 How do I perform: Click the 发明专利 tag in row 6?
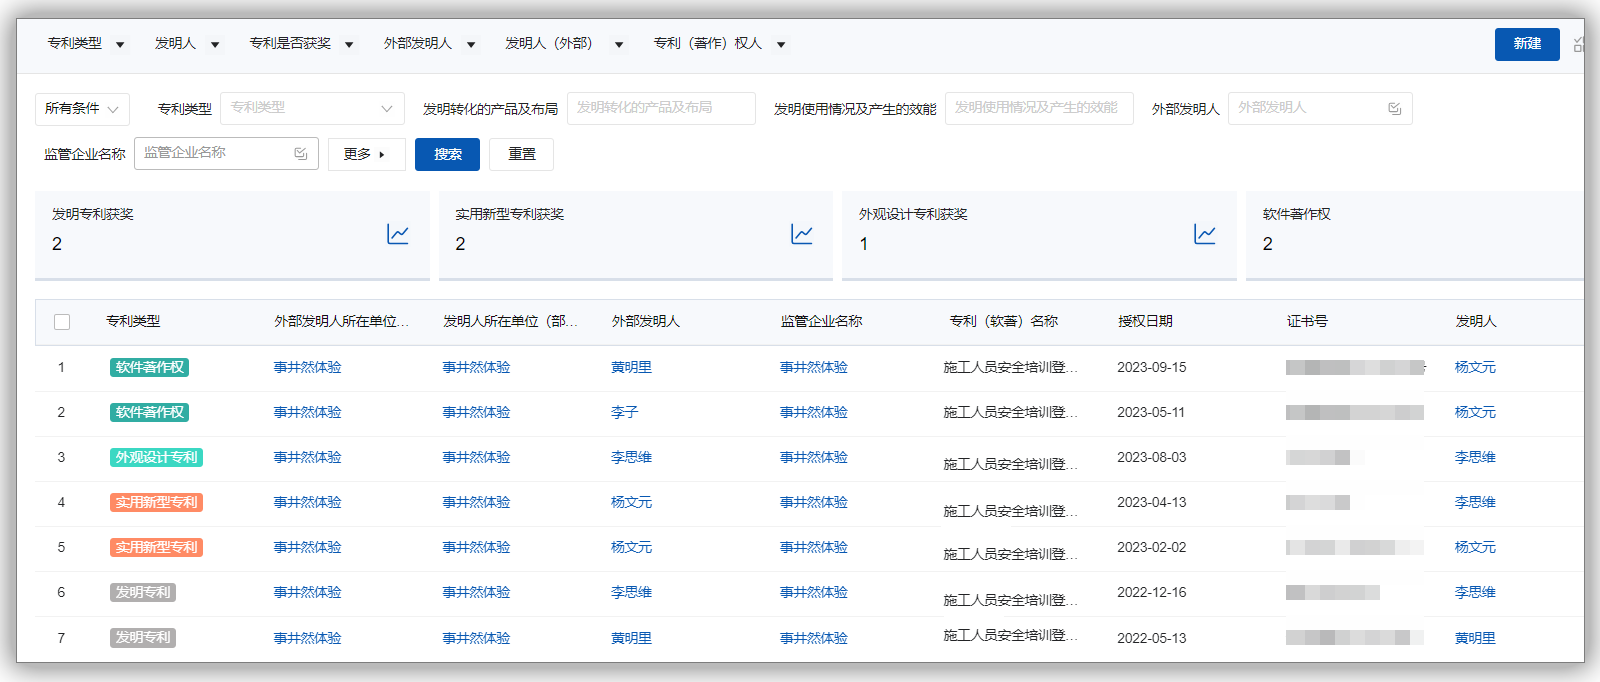coord(143,593)
